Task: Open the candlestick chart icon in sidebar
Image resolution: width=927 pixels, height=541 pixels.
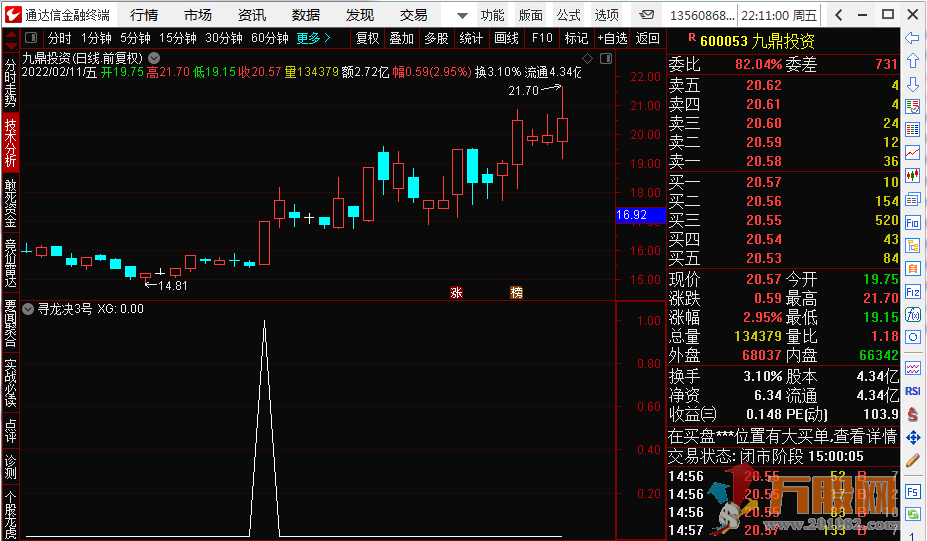Action: (x=912, y=176)
